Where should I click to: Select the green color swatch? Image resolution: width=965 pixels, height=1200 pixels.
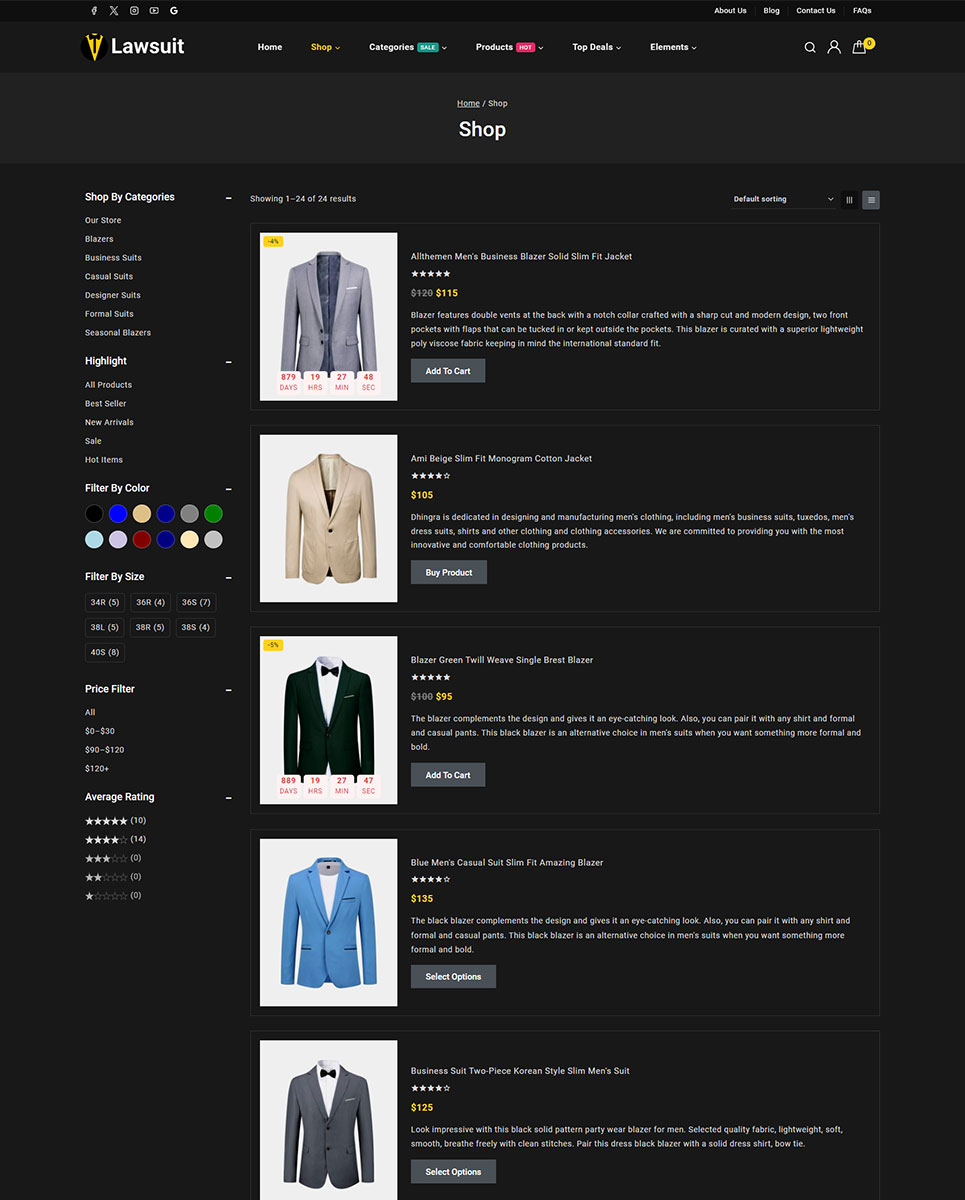click(213, 514)
